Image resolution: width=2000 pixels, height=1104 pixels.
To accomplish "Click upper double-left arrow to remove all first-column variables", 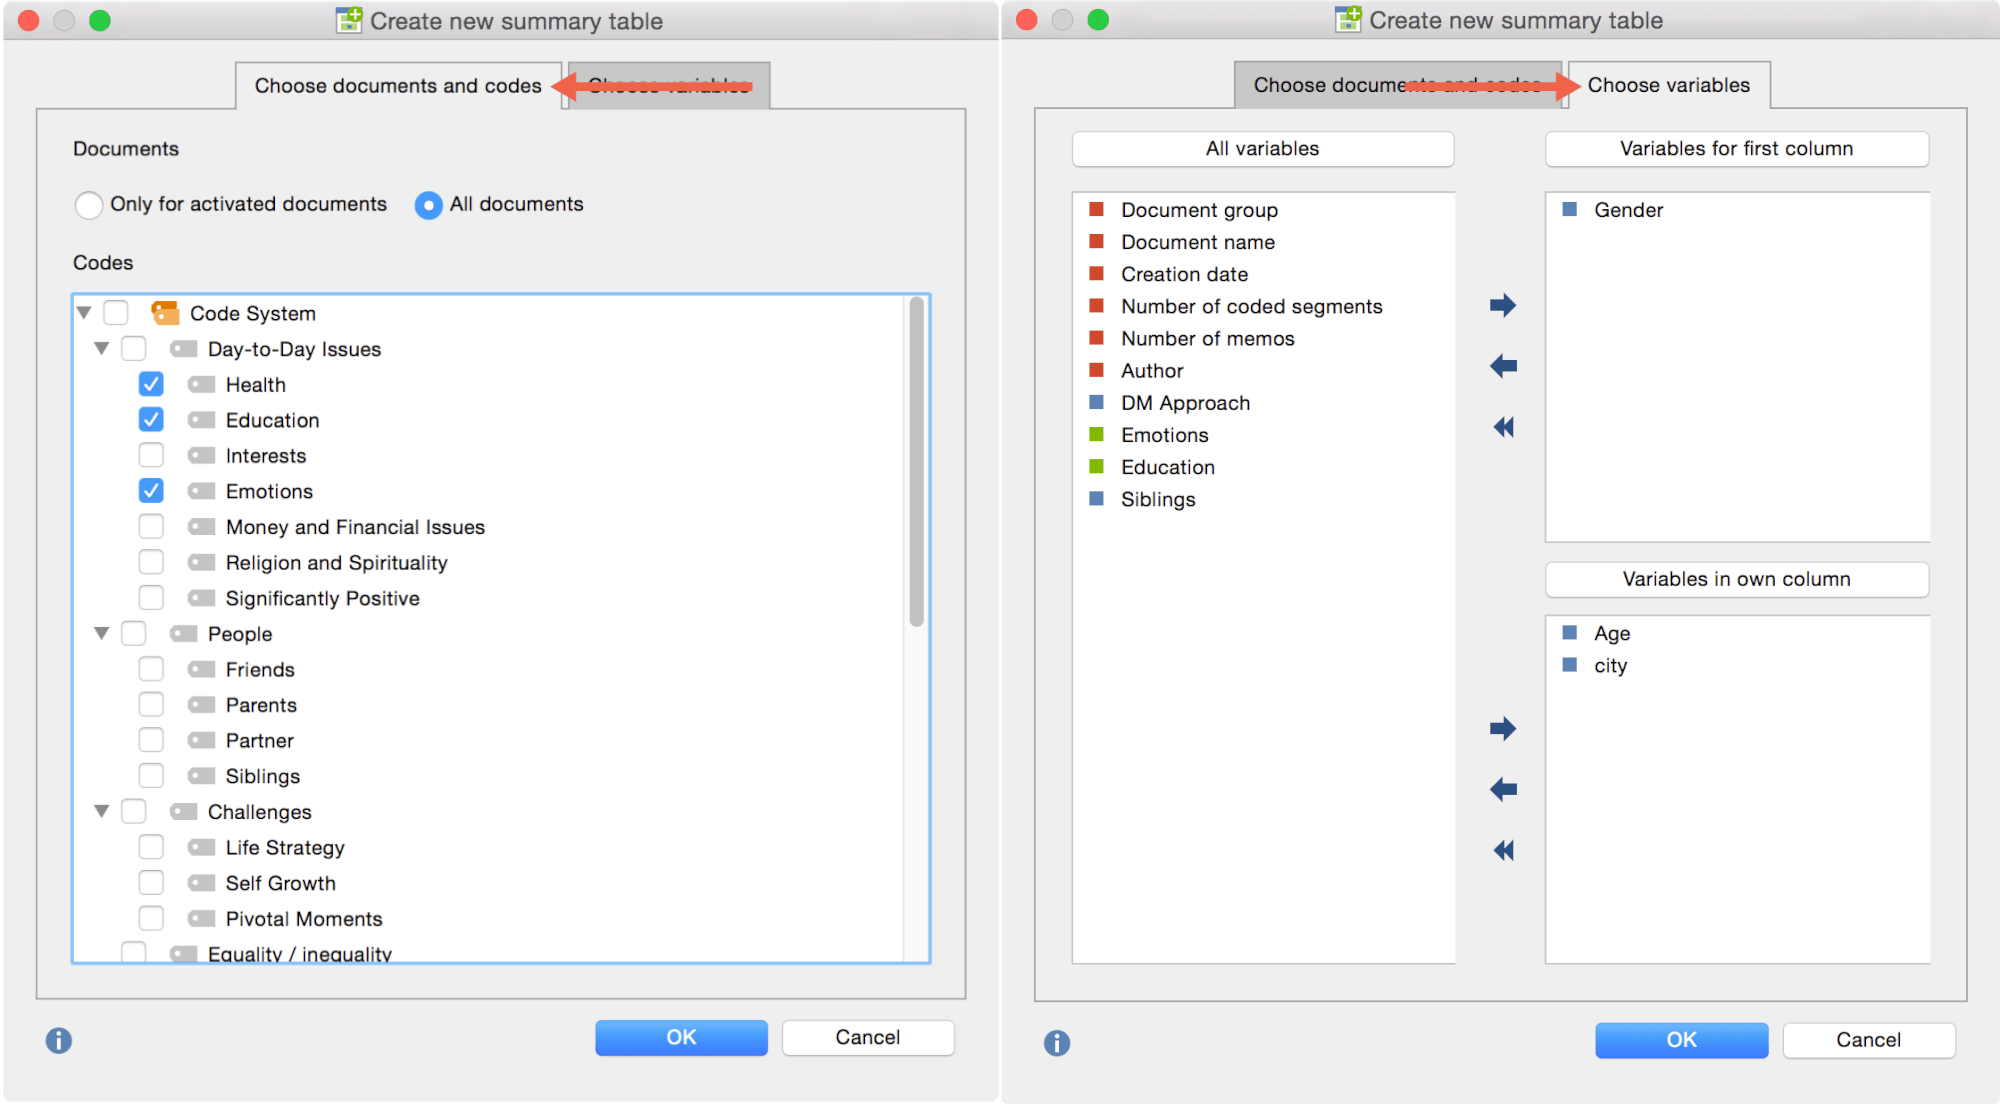I will [x=1502, y=427].
